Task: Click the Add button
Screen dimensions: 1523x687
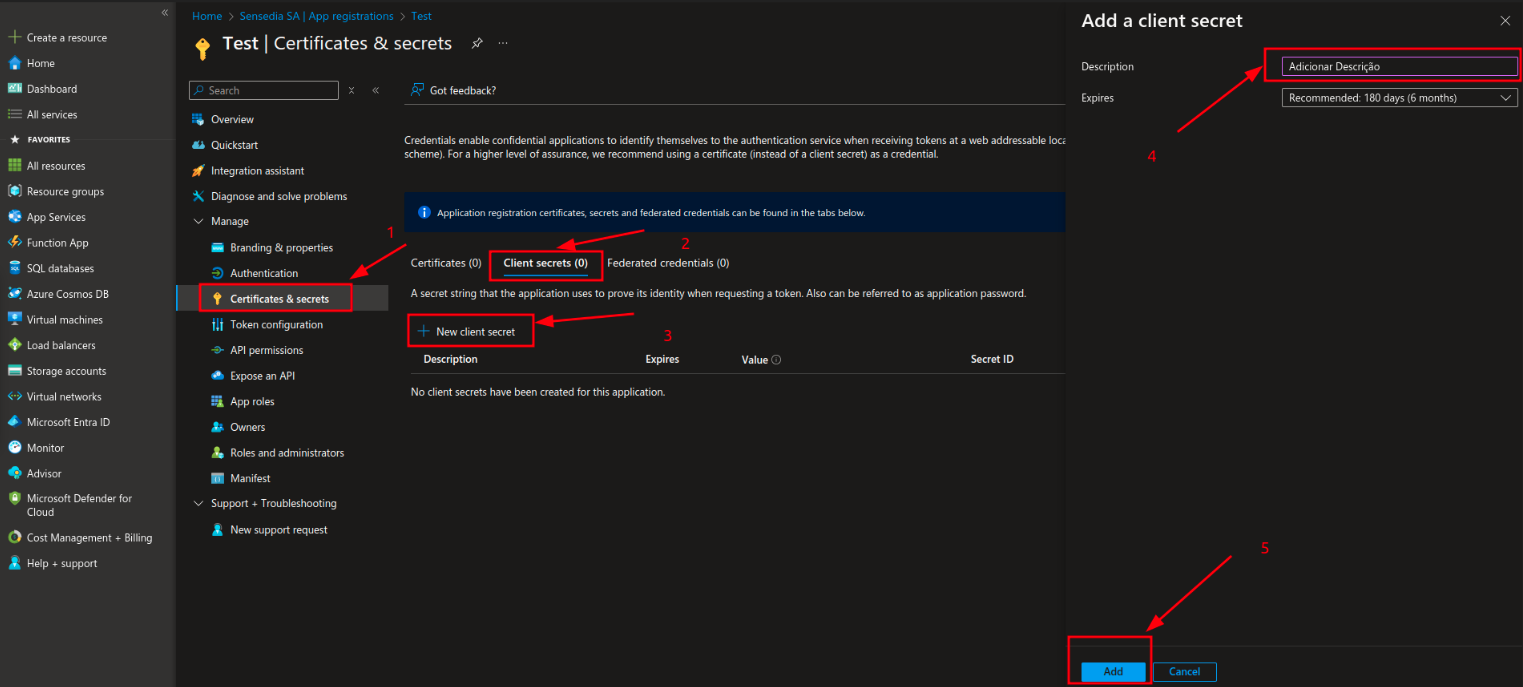Action: [1113, 672]
